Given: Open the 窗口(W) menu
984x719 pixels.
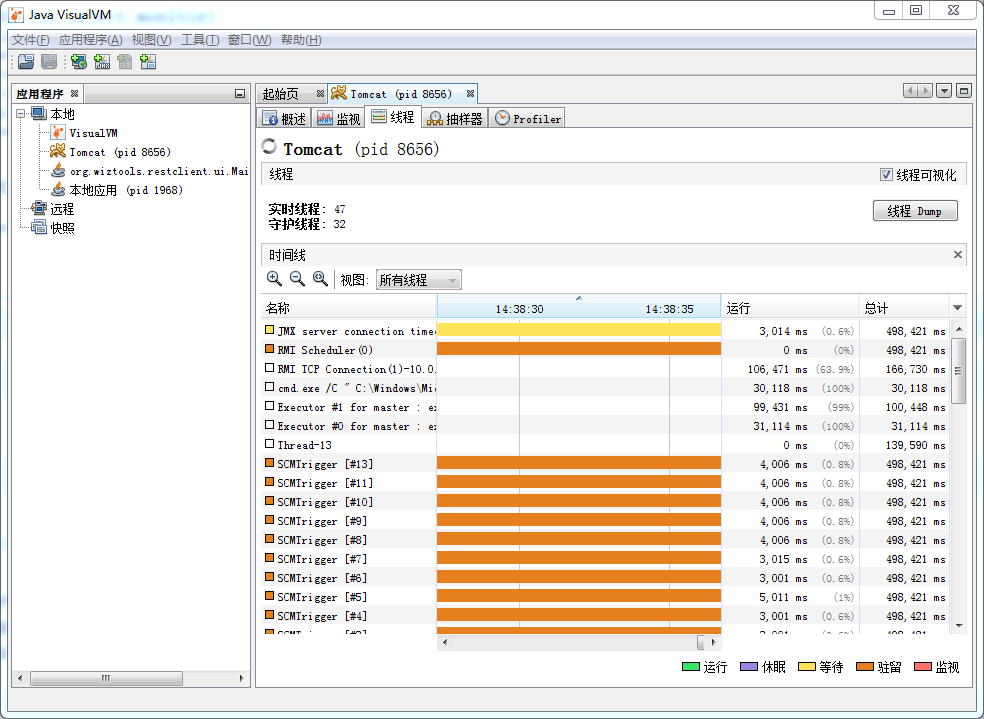Looking at the screenshot, I should (249, 40).
